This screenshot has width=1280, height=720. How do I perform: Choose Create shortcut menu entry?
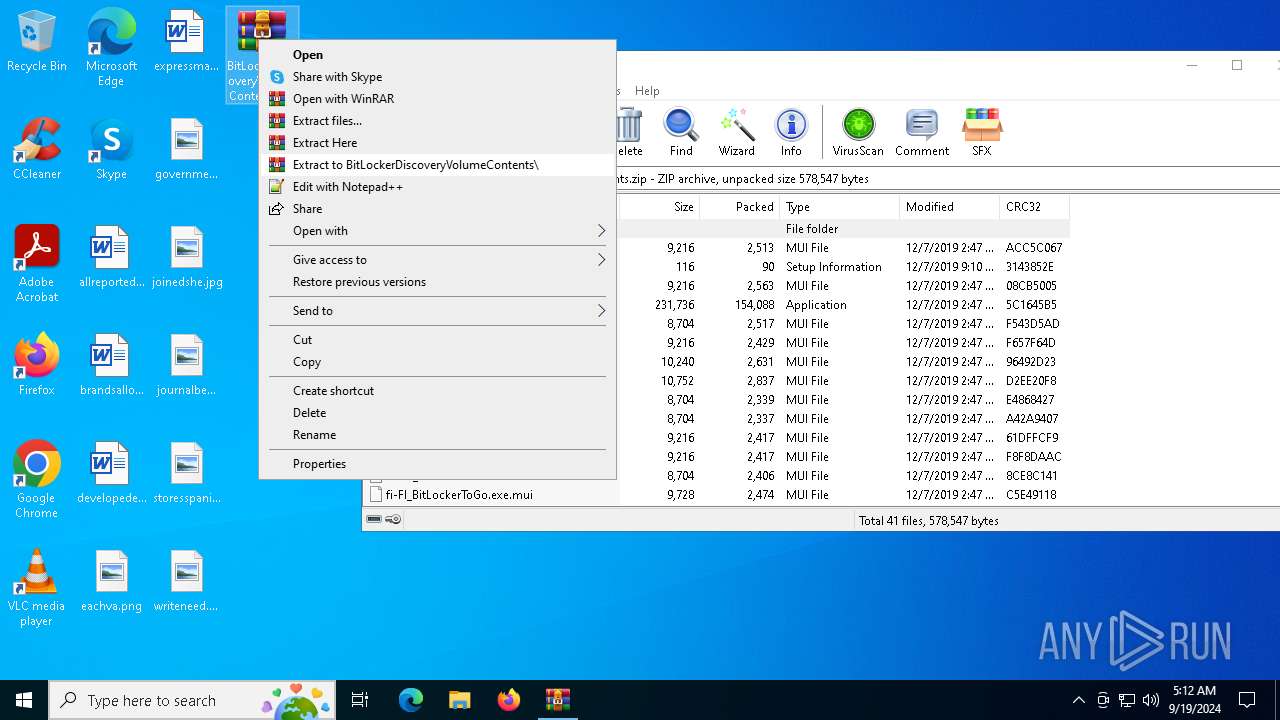click(x=437, y=391)
